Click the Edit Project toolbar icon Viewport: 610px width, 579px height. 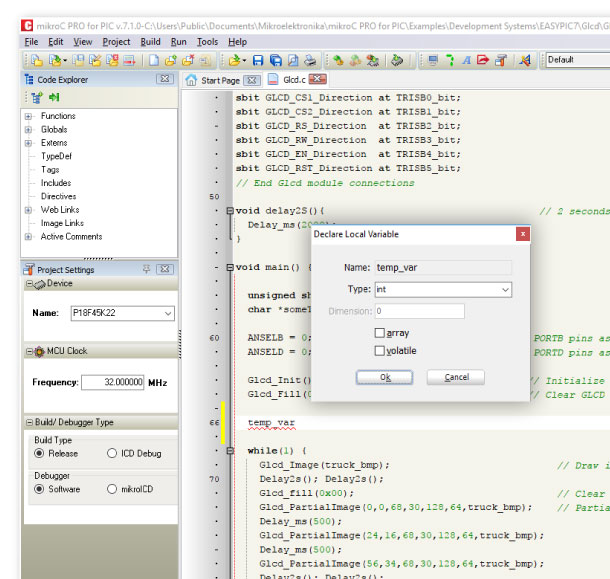[x=95, y=60]
